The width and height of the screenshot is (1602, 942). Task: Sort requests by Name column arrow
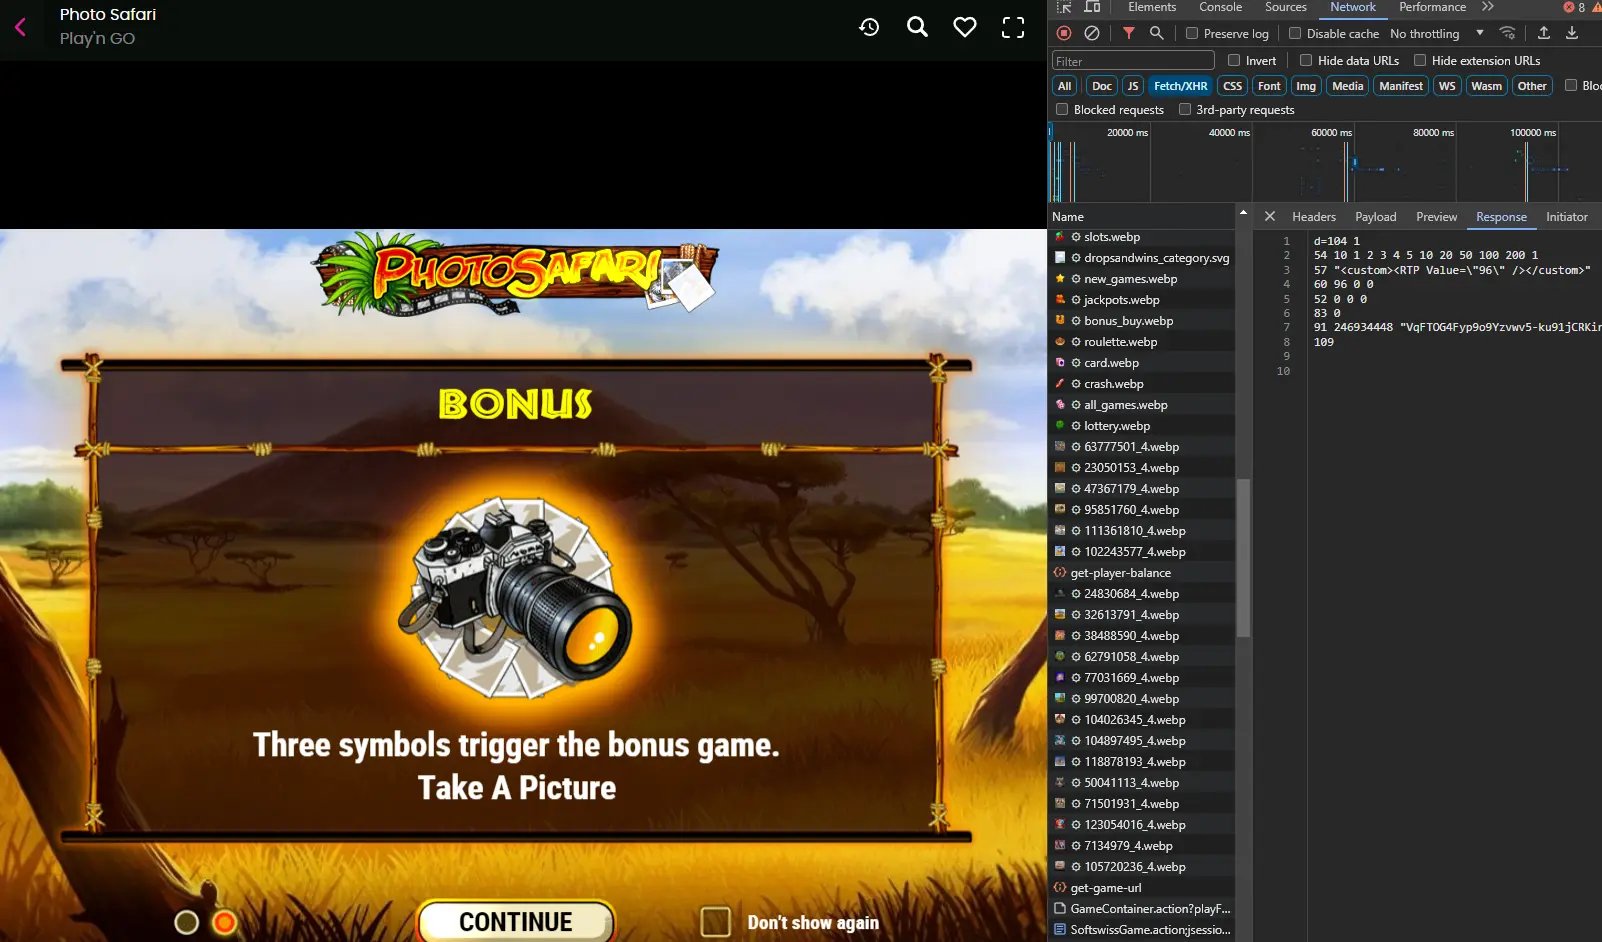pyautogui.click(x=1243, y=213)
